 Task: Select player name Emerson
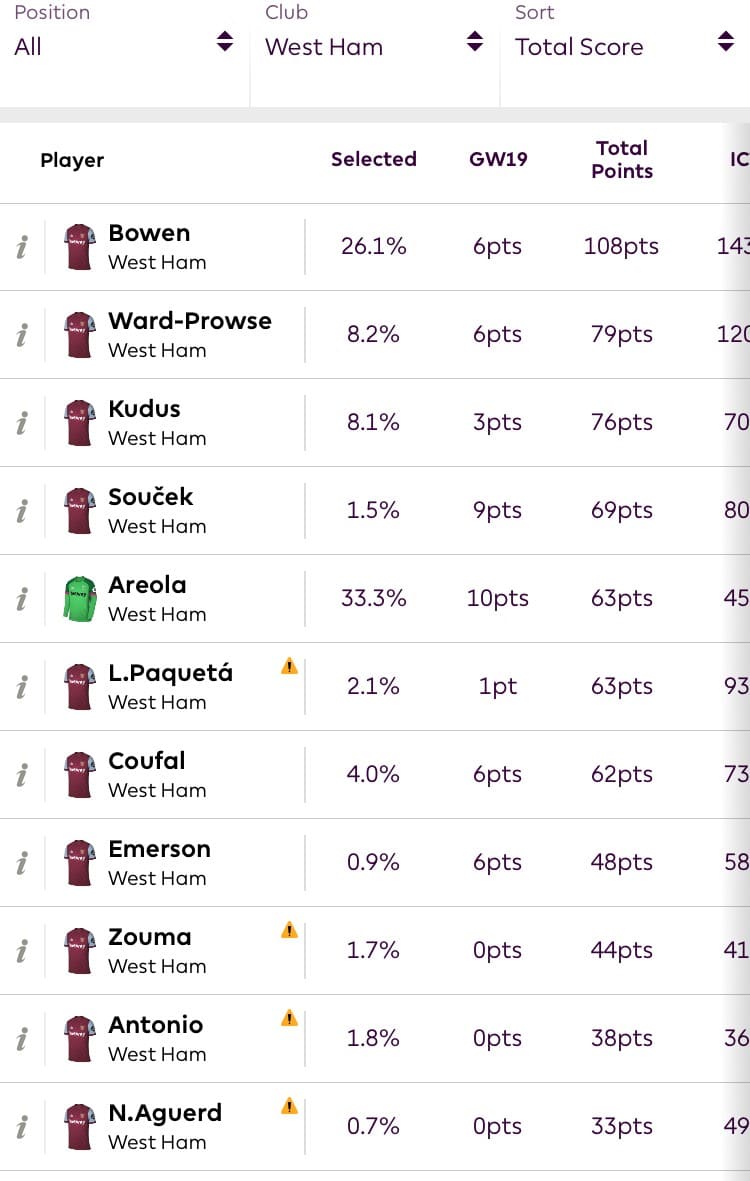[x=159, y=849]
